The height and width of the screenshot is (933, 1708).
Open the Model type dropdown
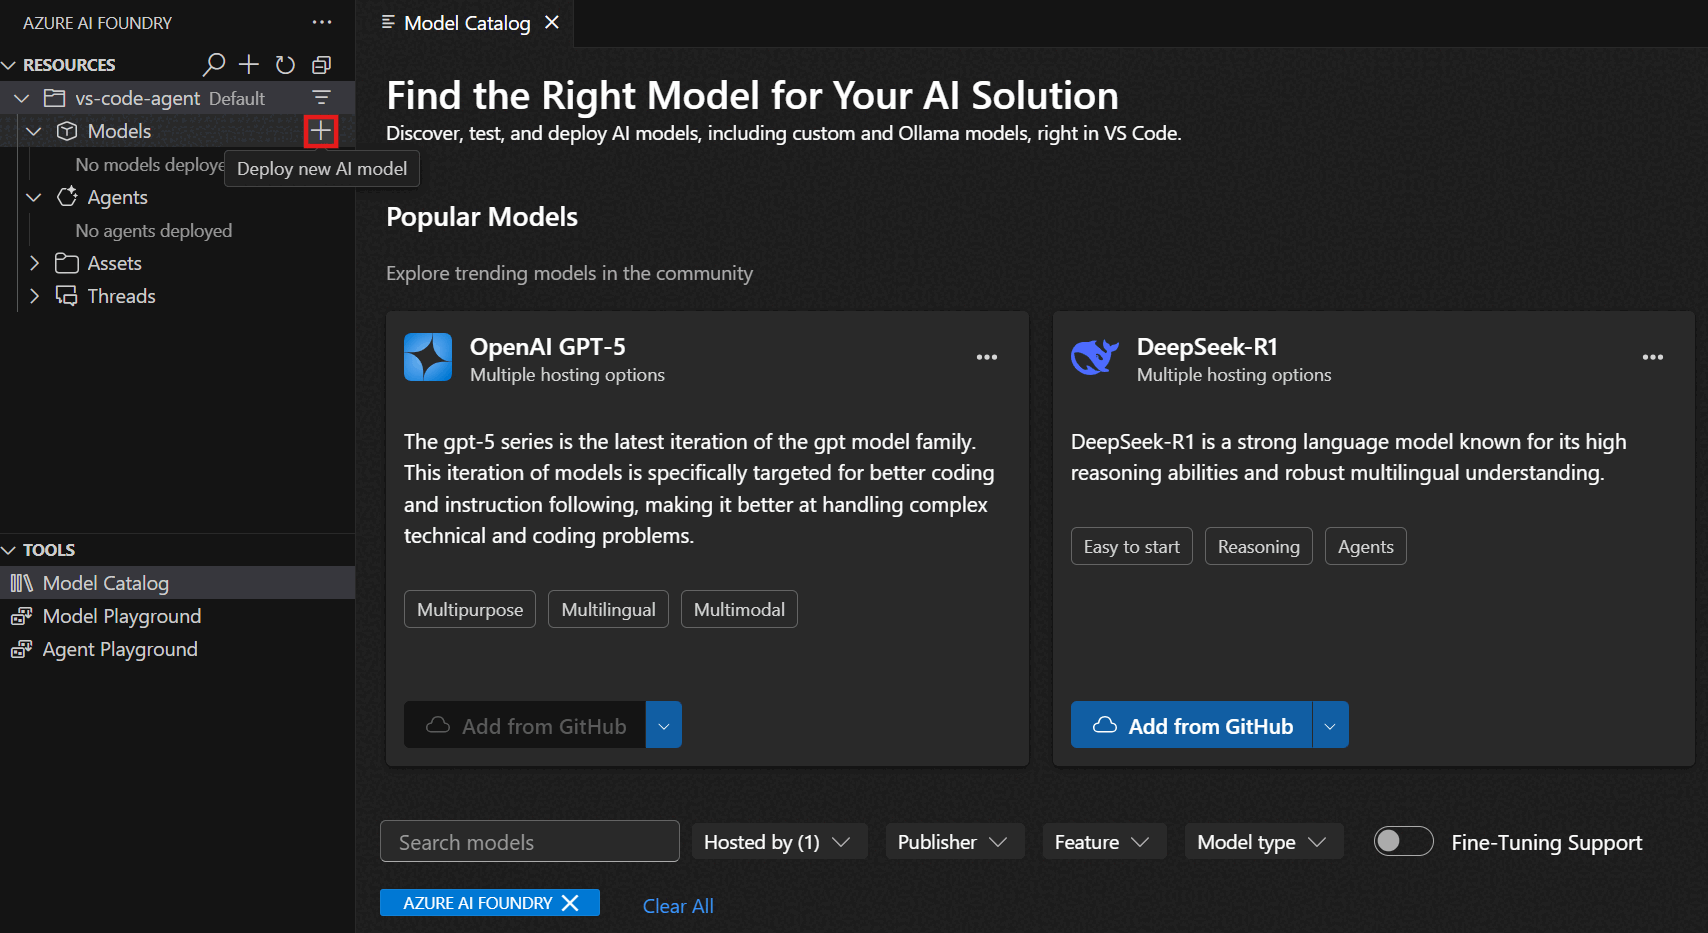[x=1263, y=841]
